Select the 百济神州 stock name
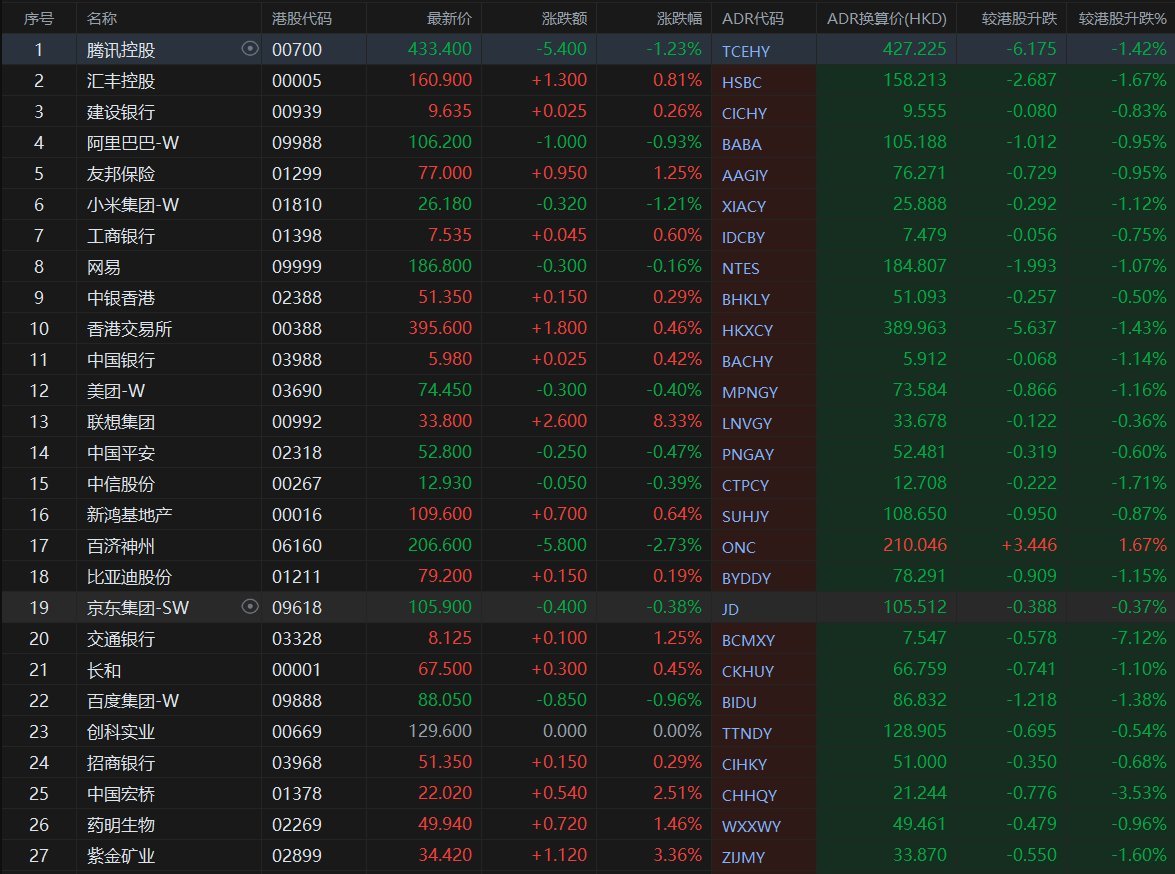 click(x=121, y=546)
